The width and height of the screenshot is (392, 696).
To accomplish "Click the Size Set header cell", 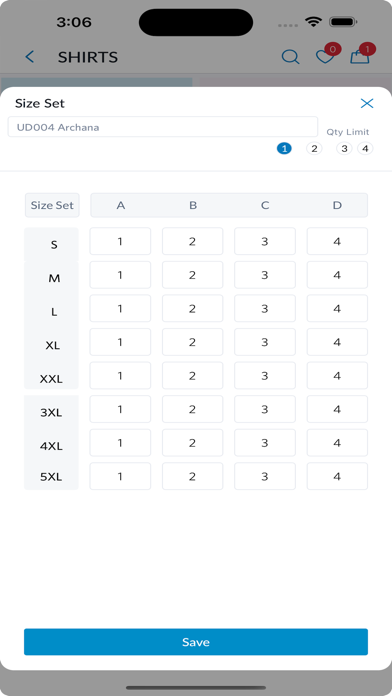I will 52,205.
